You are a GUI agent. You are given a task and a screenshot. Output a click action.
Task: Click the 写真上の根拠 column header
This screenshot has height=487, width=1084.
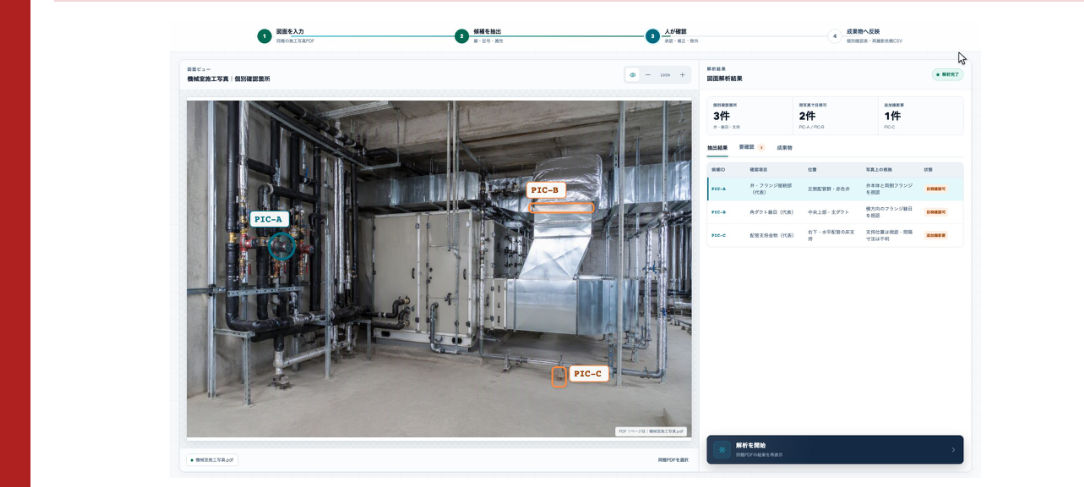[x=878, y=169]
